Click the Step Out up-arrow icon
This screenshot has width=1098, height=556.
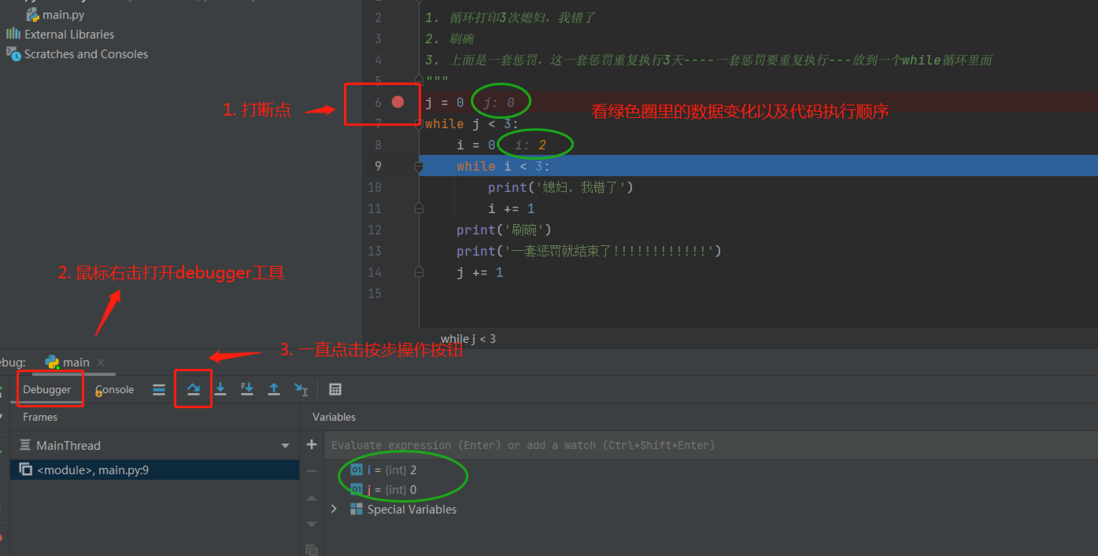point(274,389)
